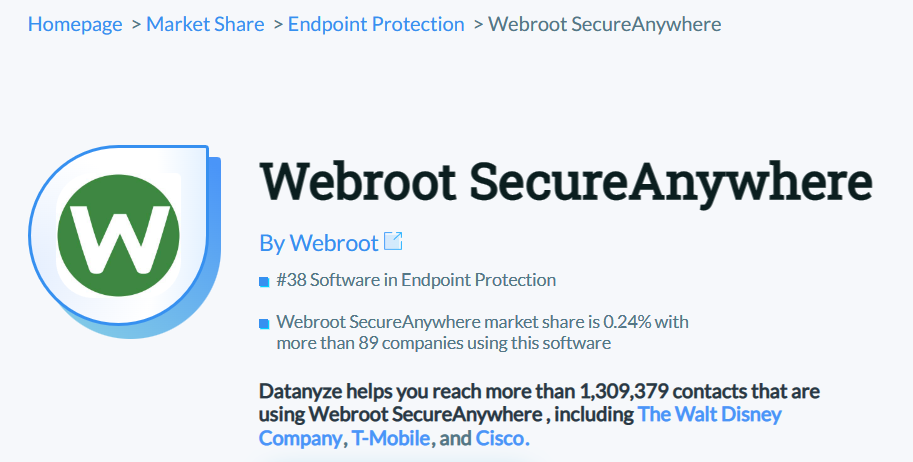Click the blue bullet beside #38 ranking
The width and height of the screenshot is (913, 462).
(264, 282)
